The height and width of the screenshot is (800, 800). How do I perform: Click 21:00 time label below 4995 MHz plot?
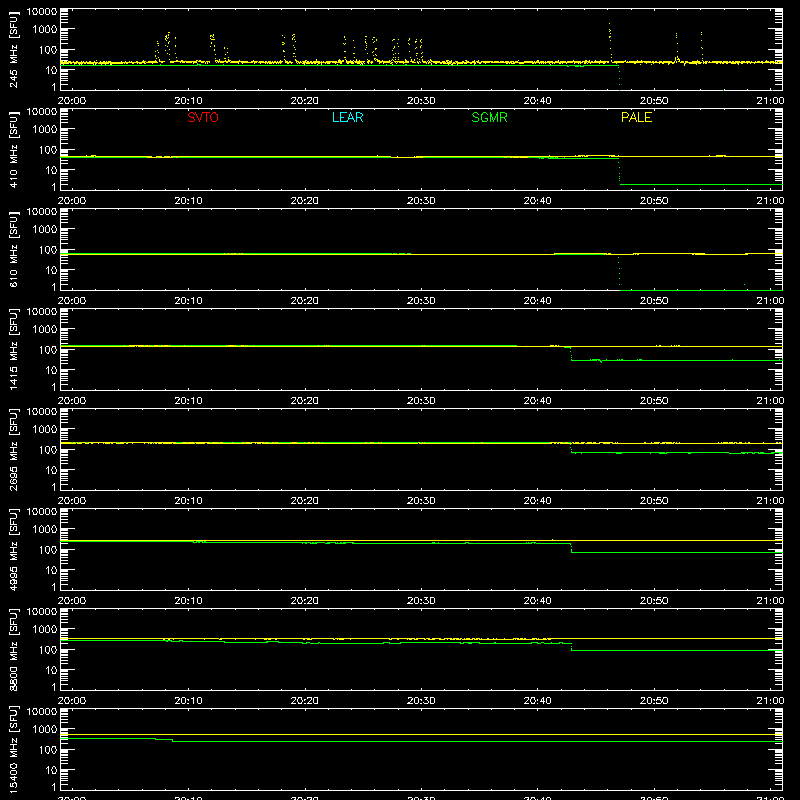pyautogui.click(x=770, y=601)
